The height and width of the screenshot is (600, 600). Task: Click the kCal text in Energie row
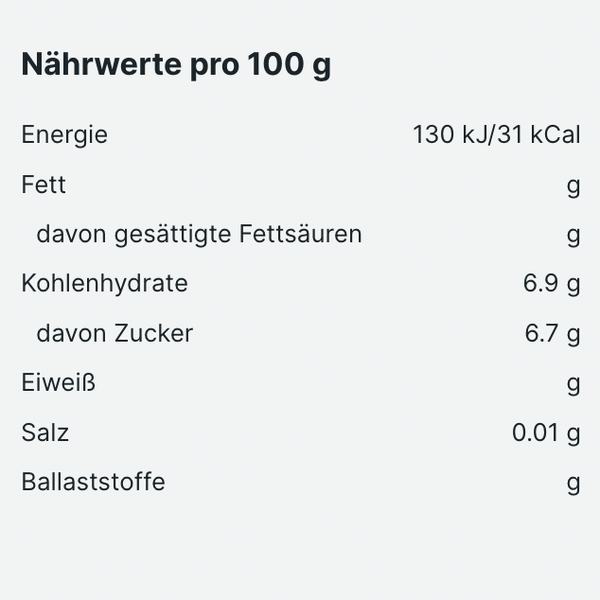[556, 135]
